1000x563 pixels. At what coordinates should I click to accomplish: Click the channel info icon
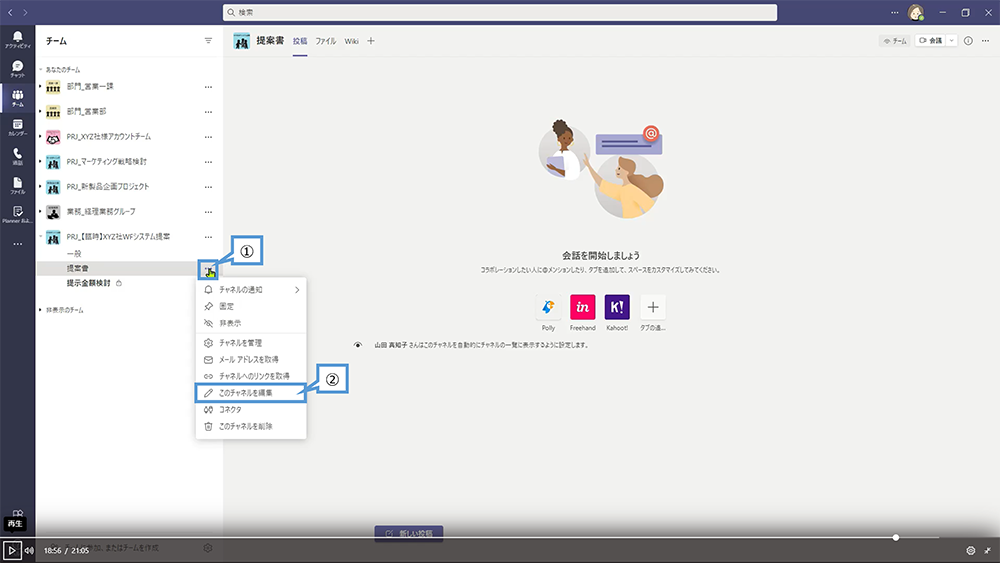[968, 41]
